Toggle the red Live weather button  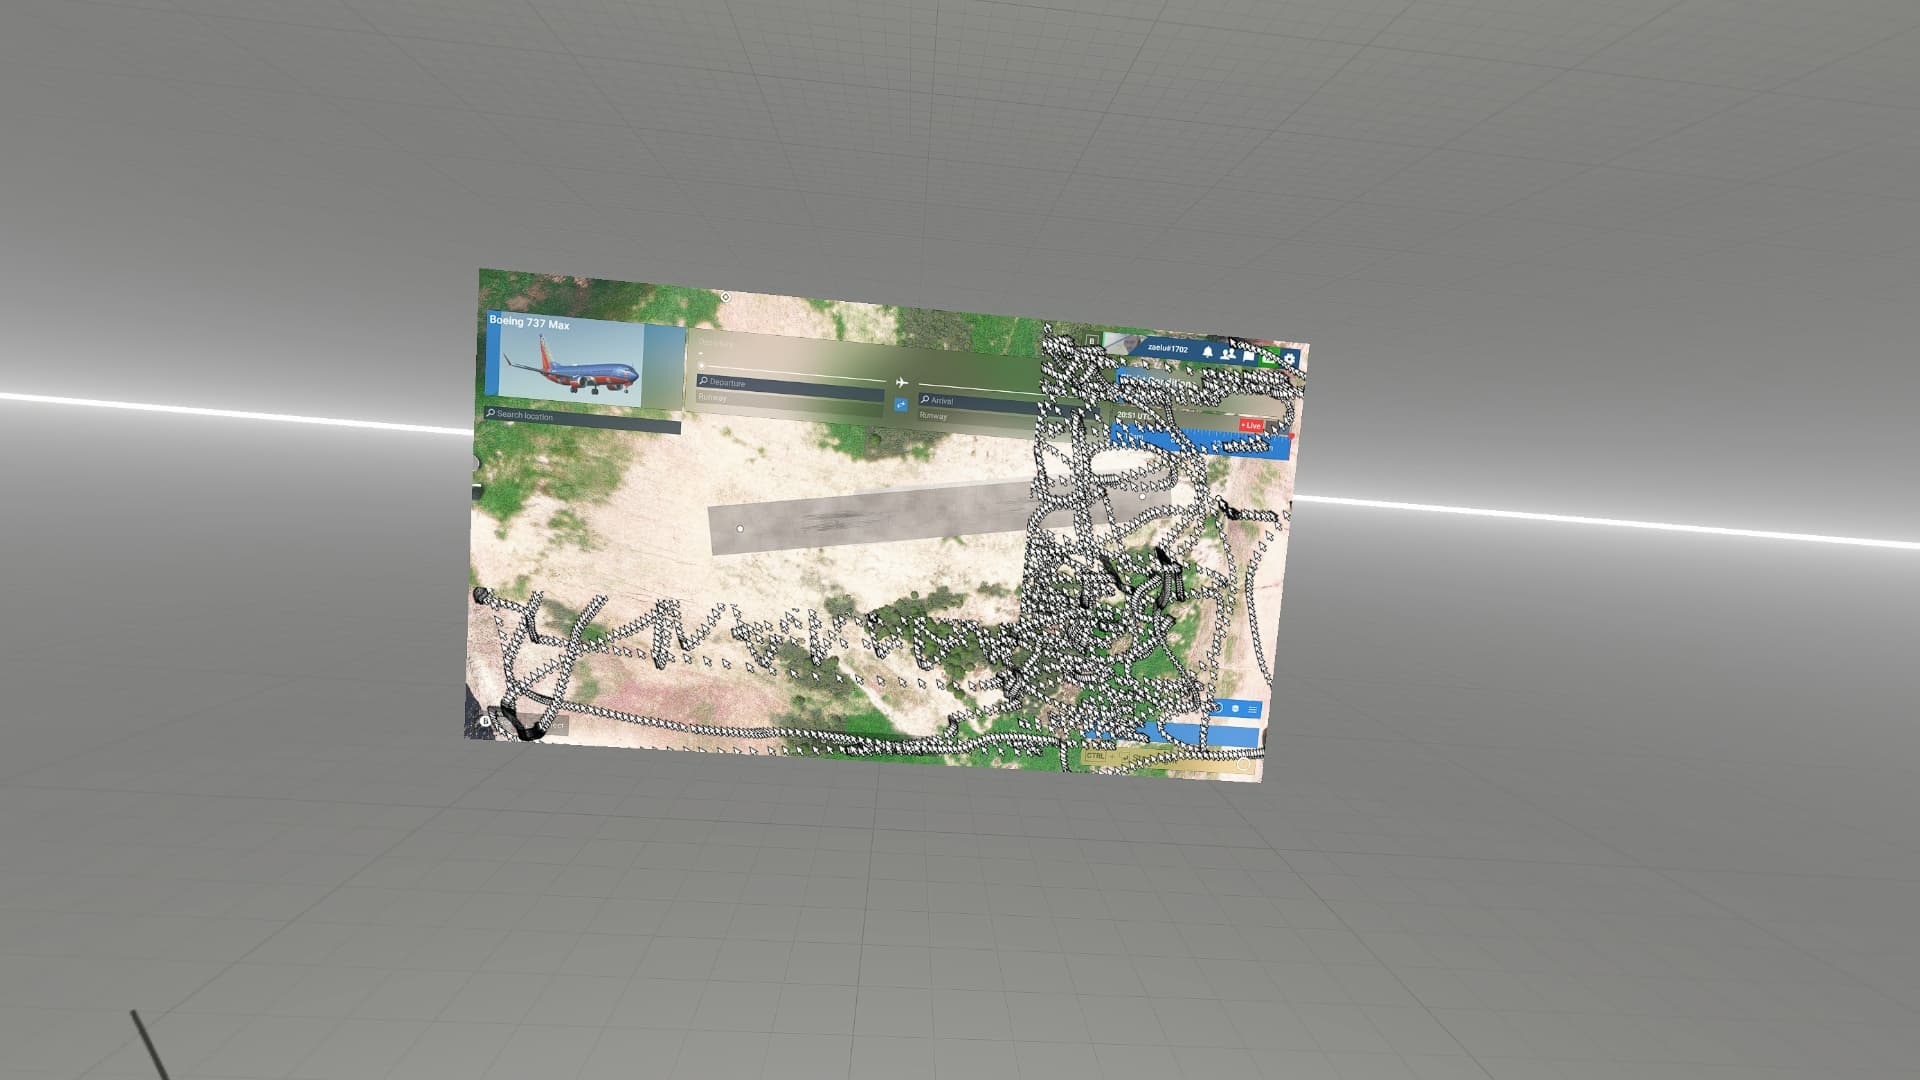pos(1251,425)
